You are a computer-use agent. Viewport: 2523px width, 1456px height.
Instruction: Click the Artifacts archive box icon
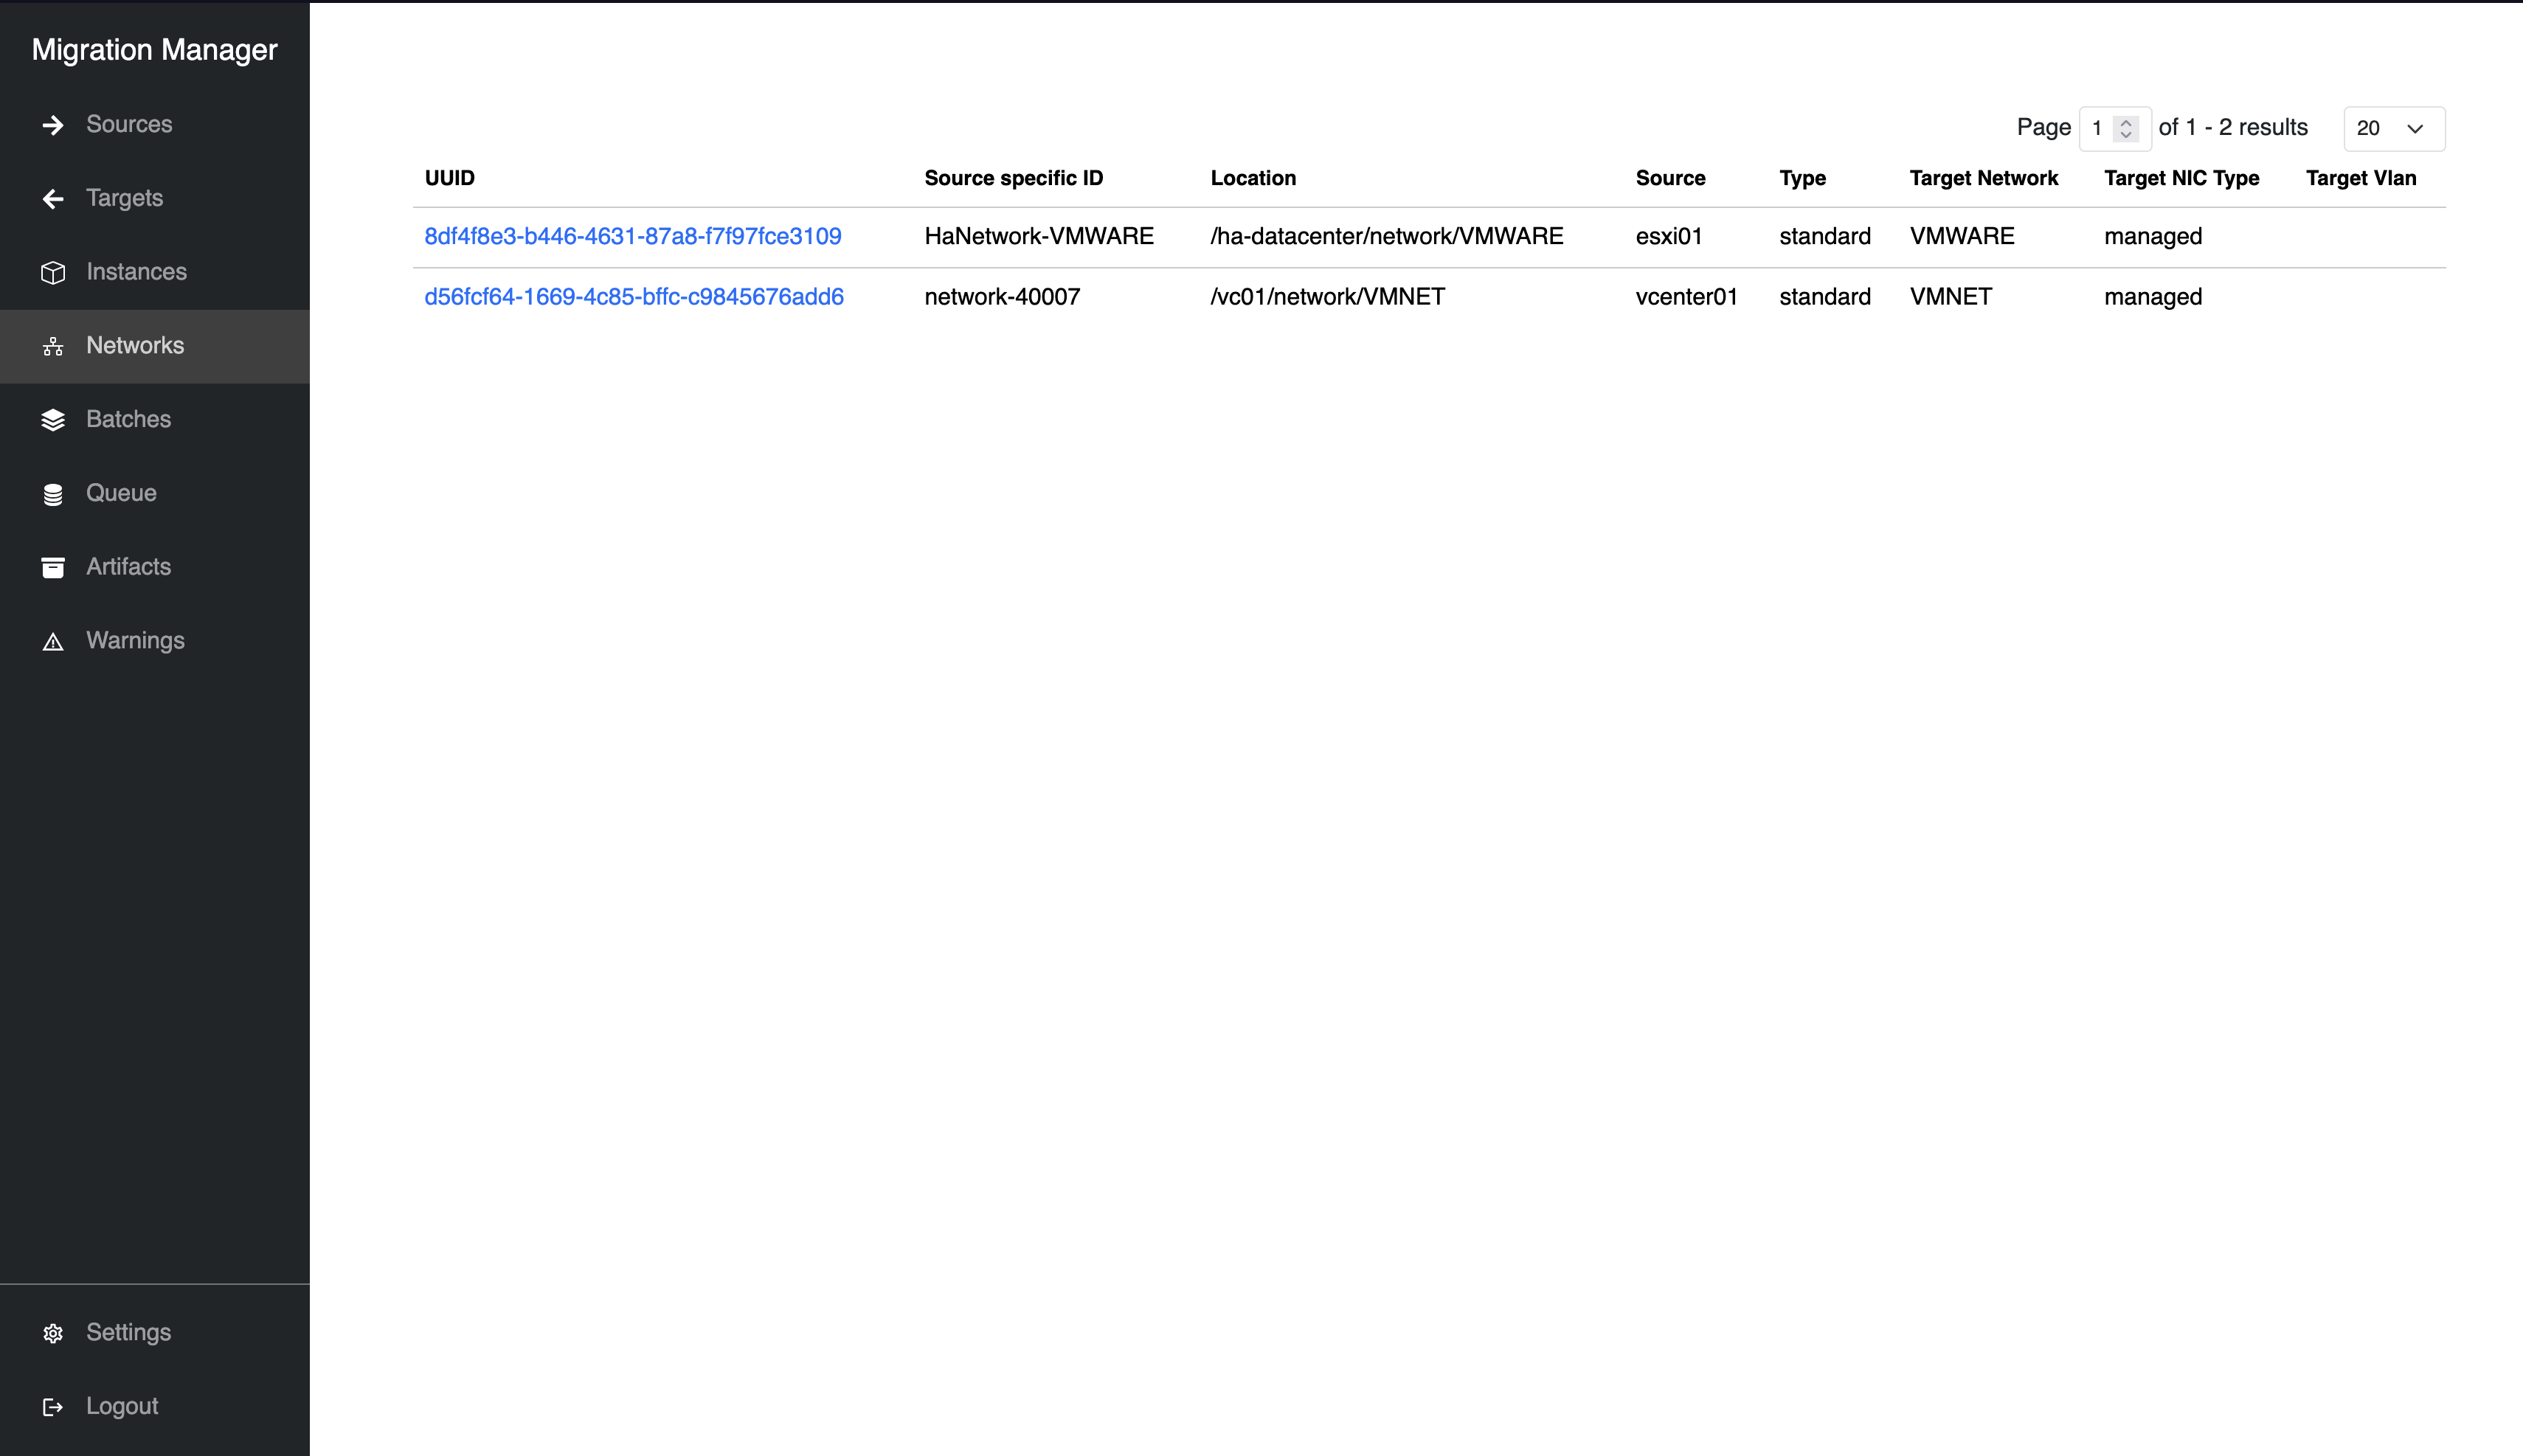(x=53, y=568)
